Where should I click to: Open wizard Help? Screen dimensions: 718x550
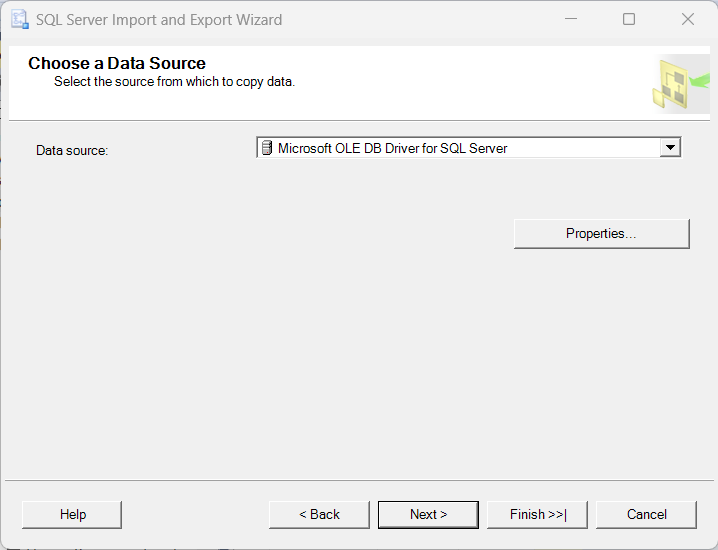pos(72,514)
